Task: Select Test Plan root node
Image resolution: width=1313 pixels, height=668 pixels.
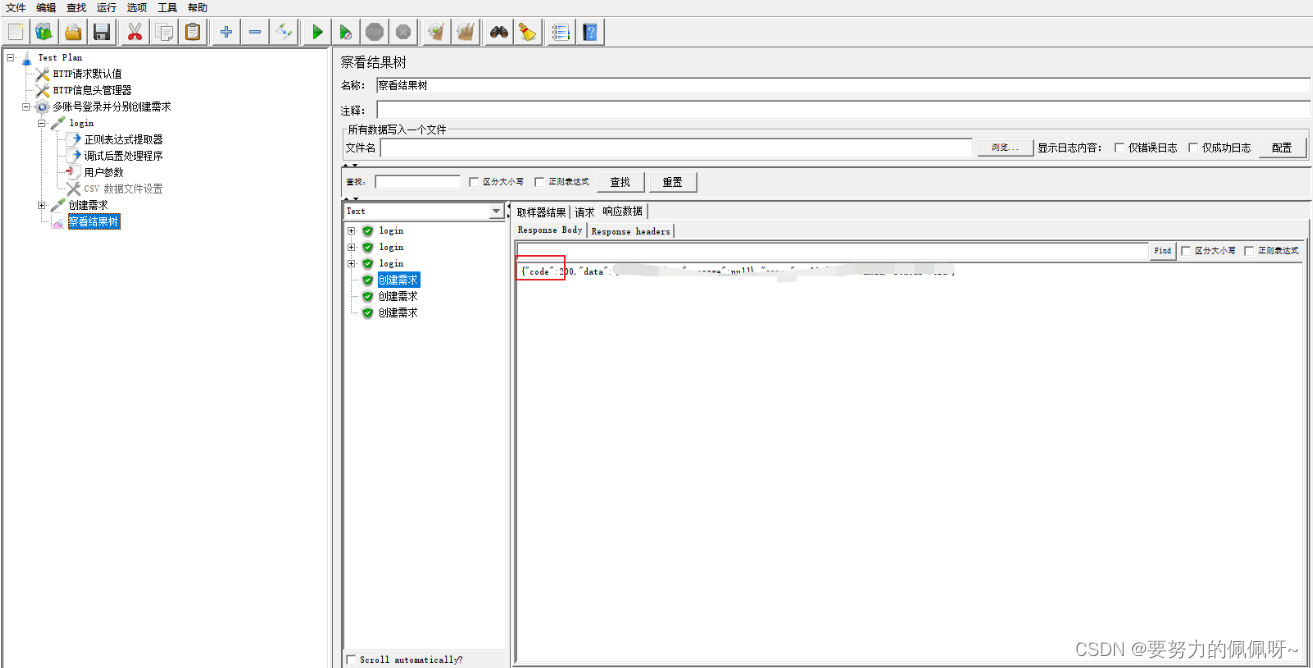Action: 60,58
